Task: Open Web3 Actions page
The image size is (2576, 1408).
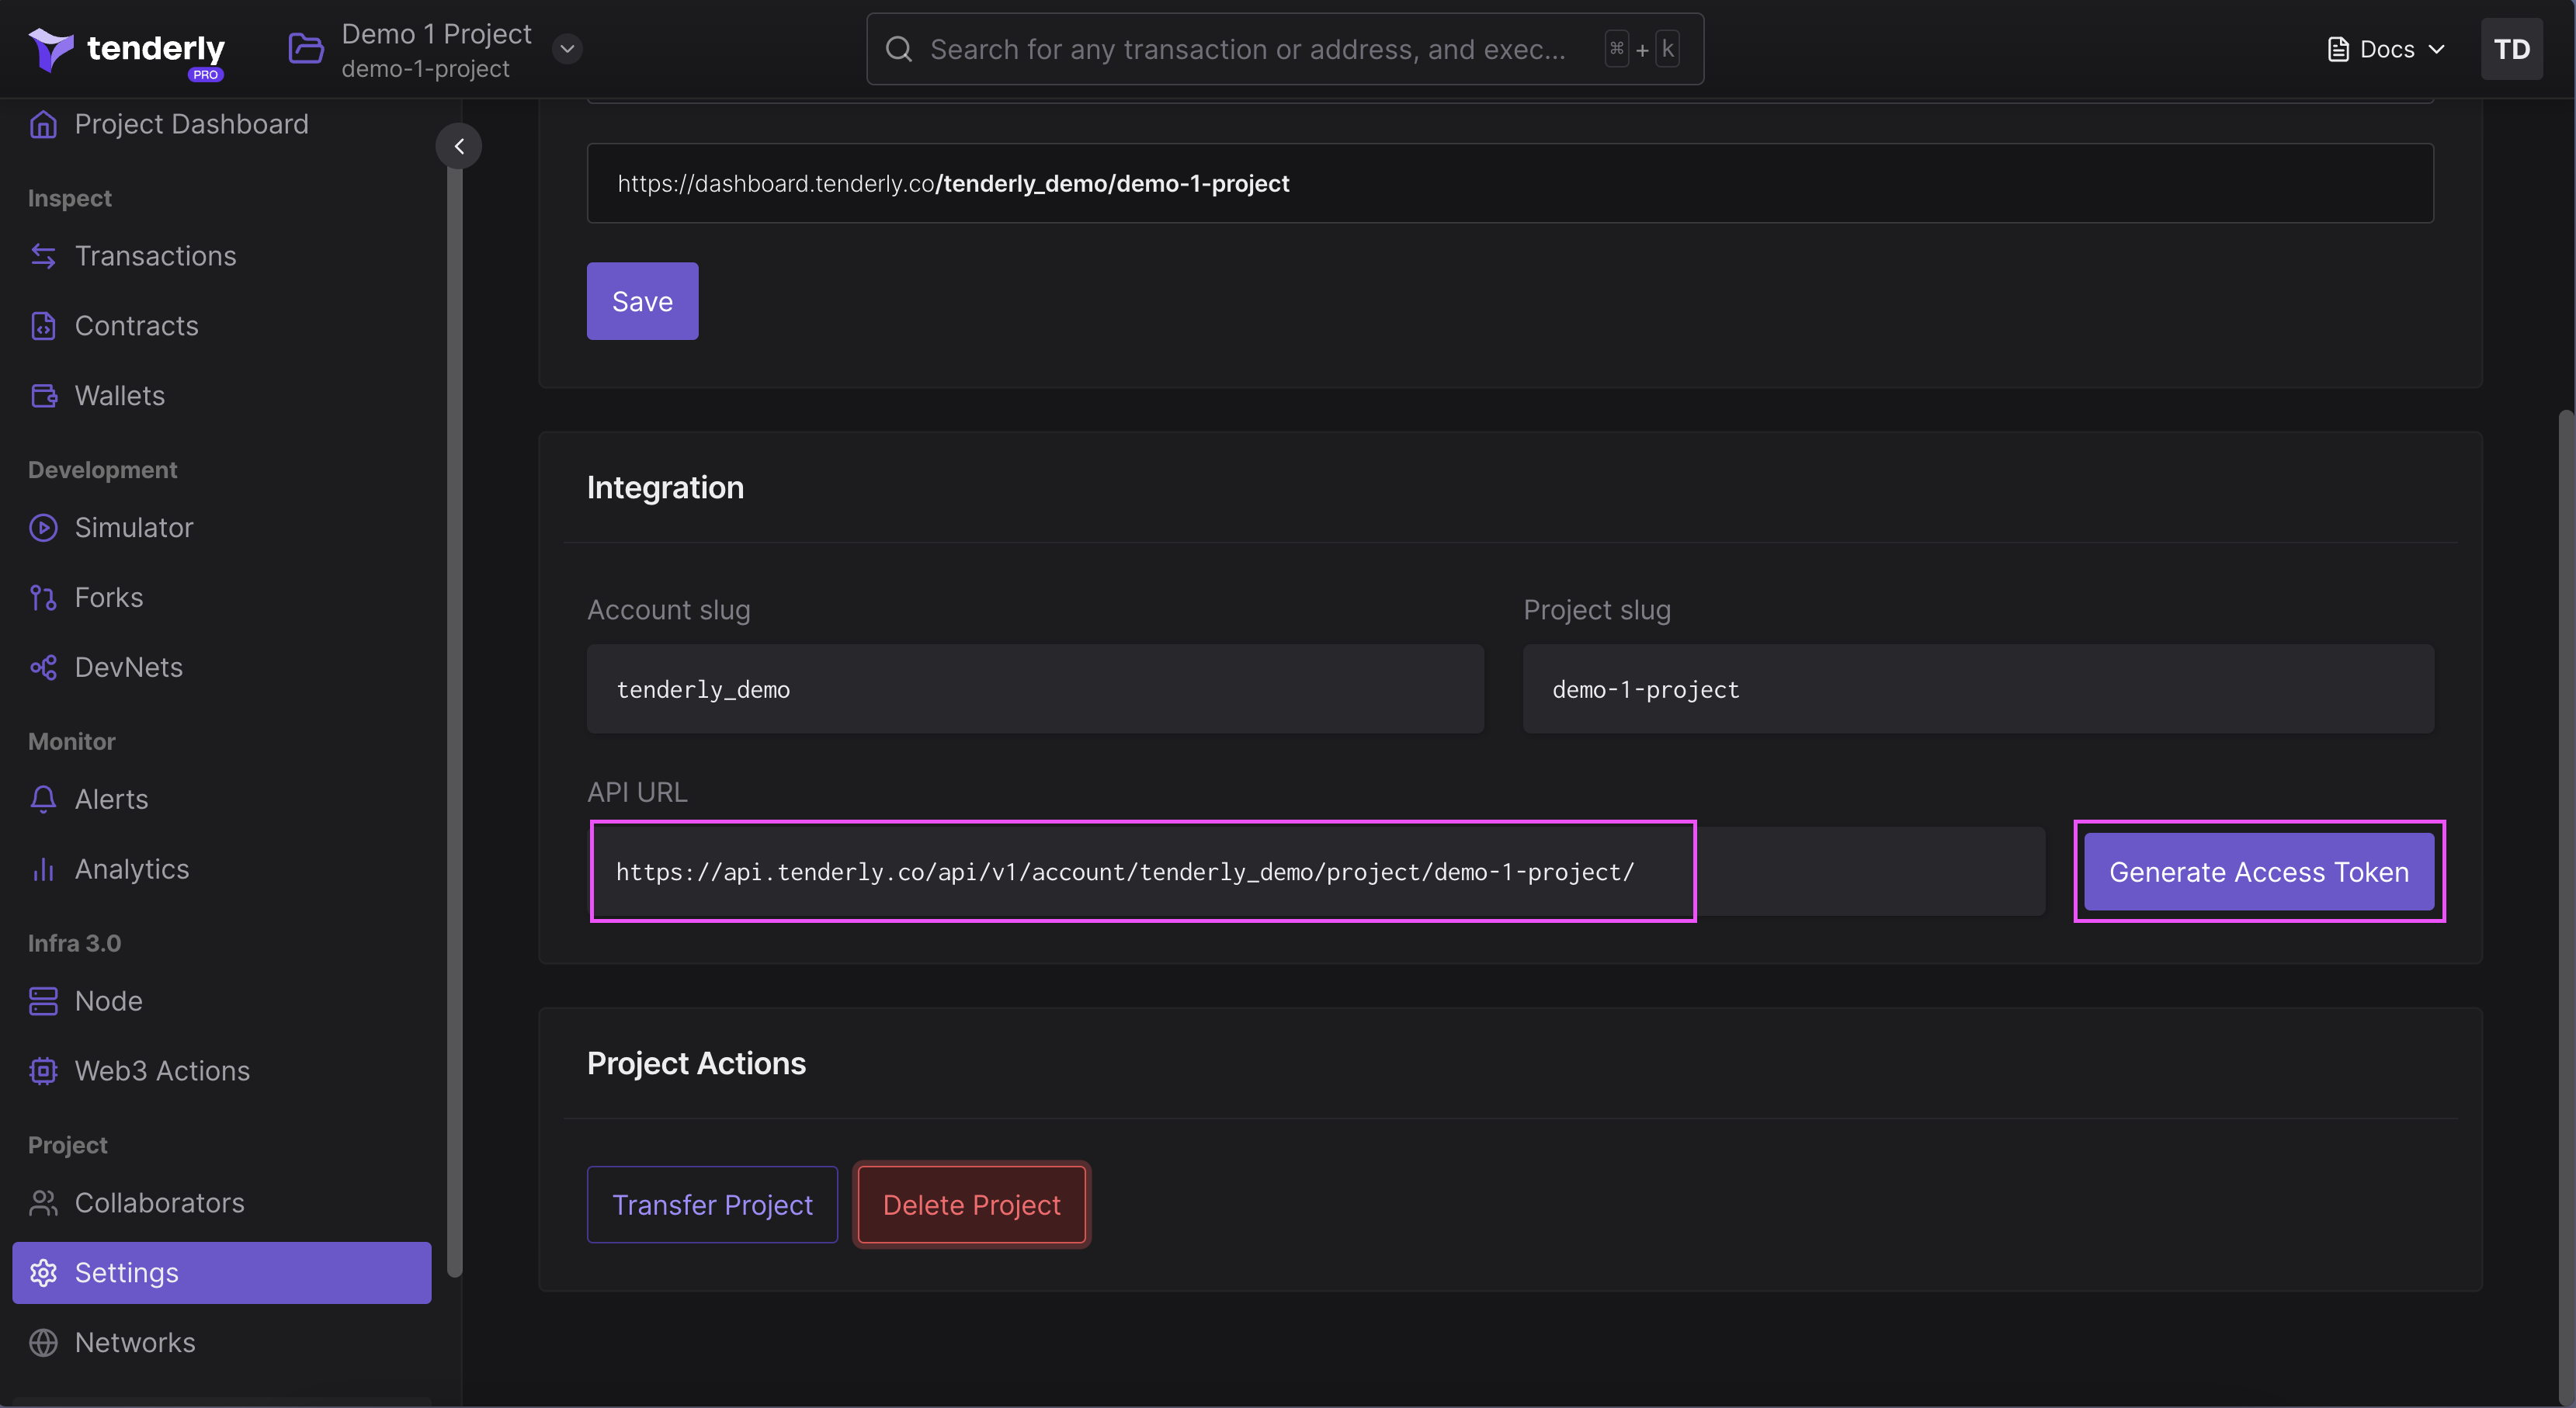Action: (163, 1071)
